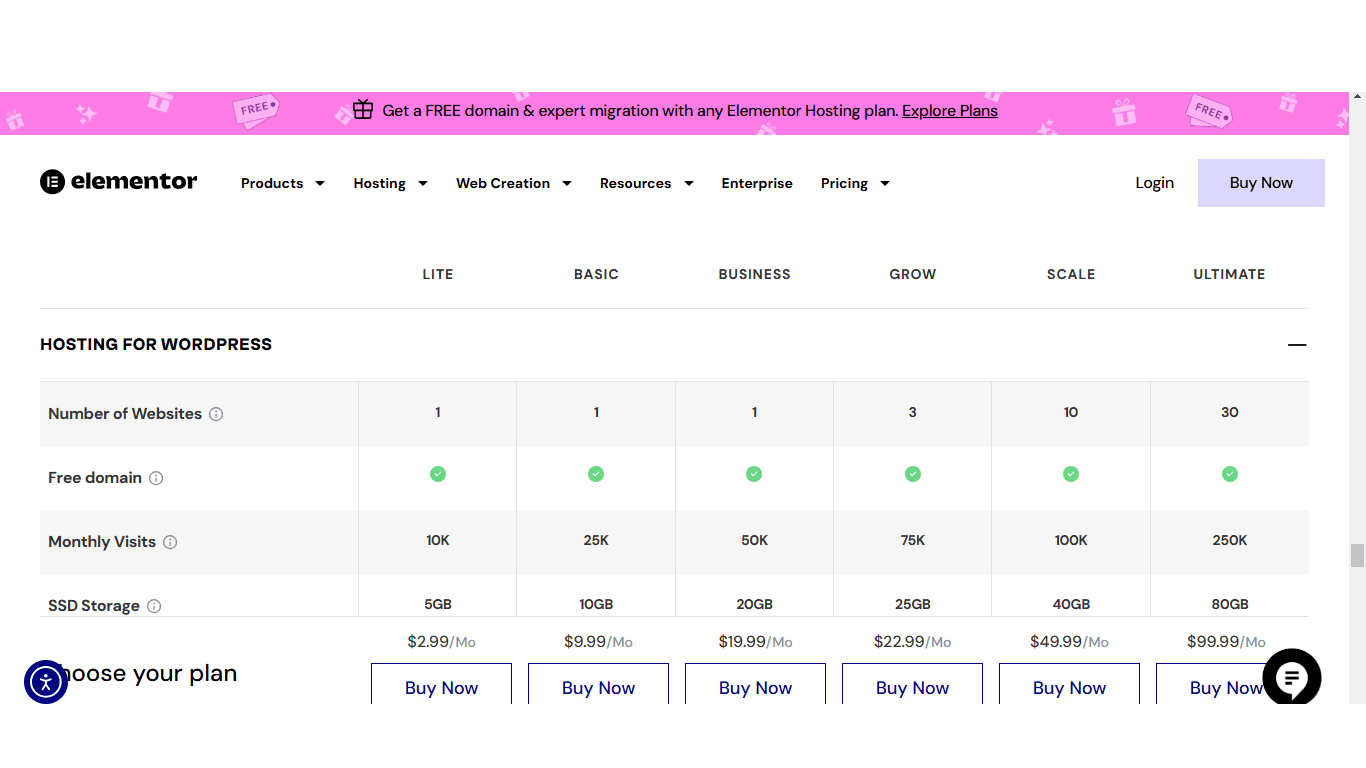Click the SSD Storage row label
Image resolution: width=1366 pixels, height=768 pixels.
click(94, 606)
